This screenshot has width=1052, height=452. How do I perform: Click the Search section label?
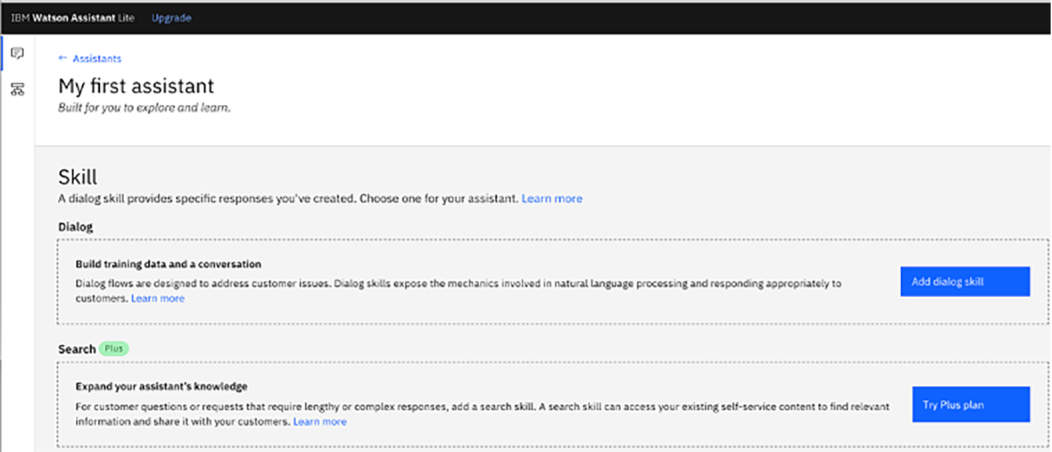pos(77,349)
